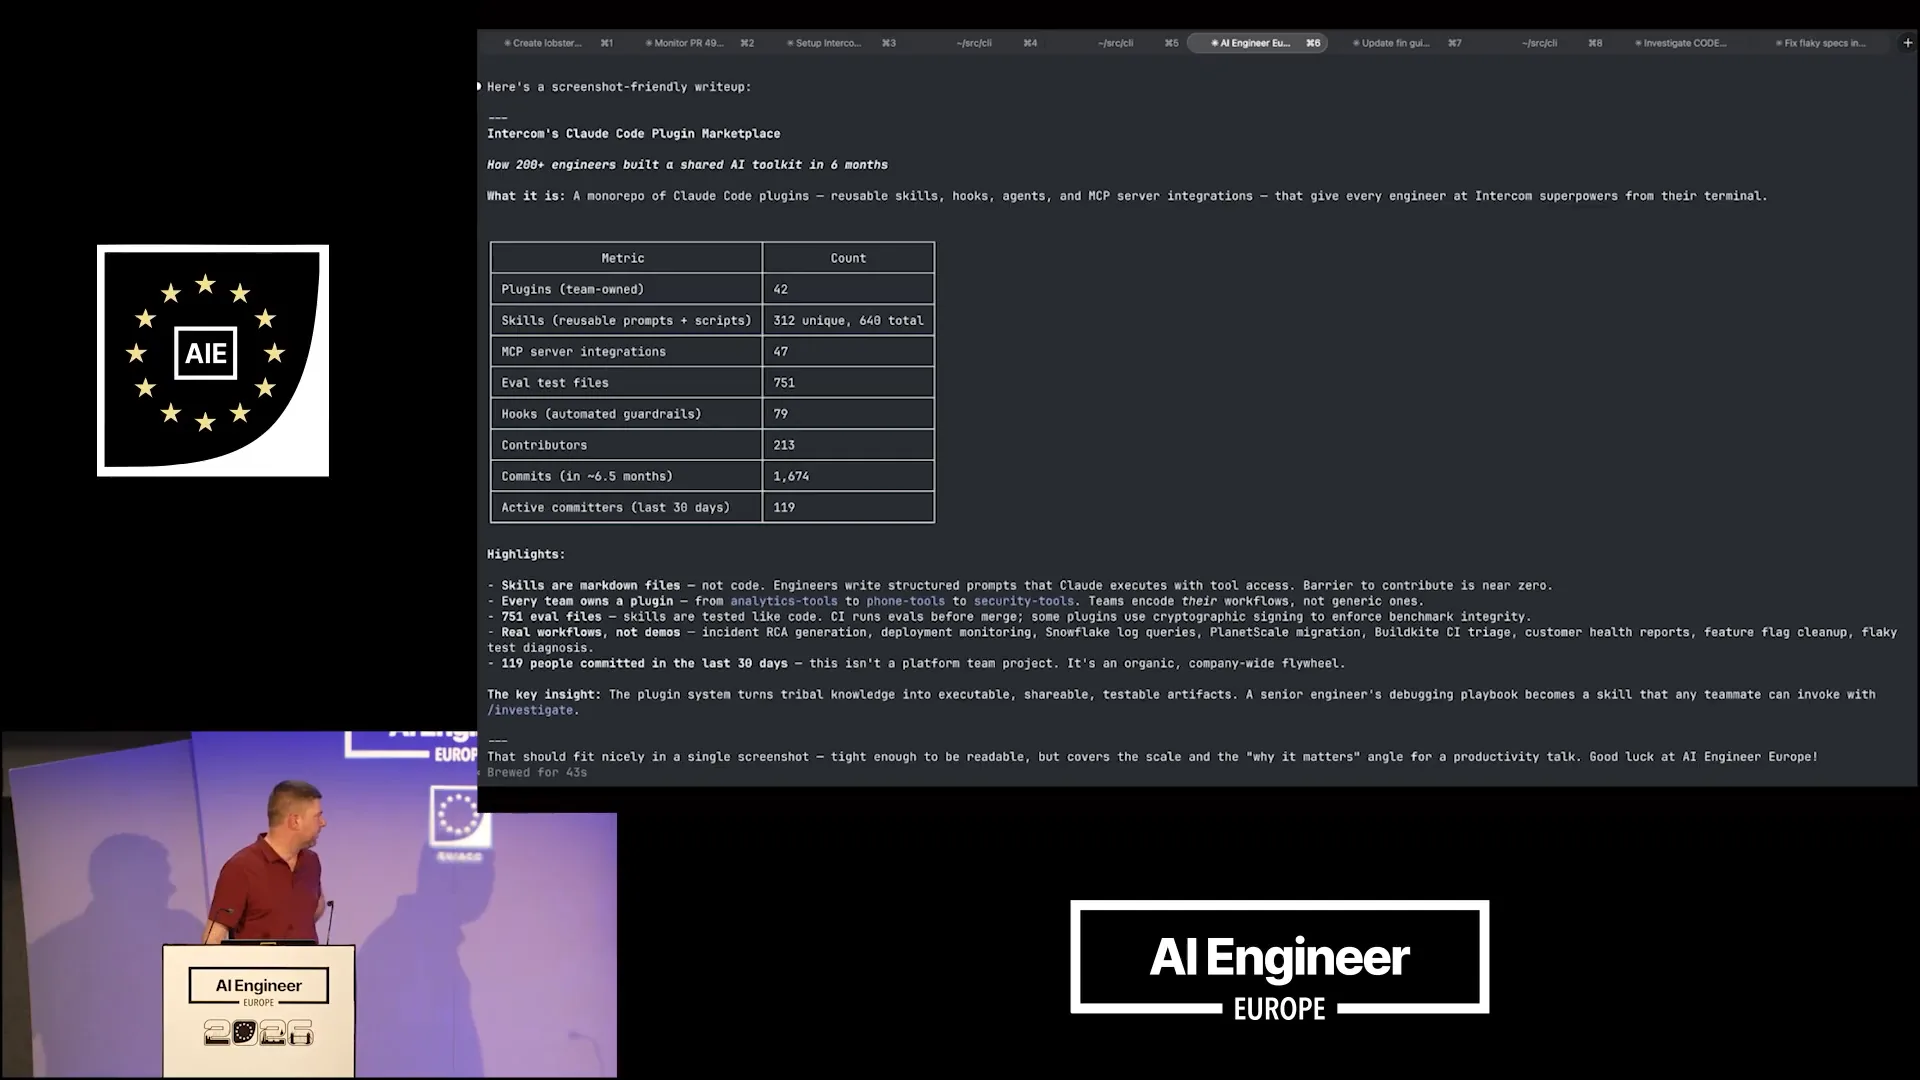Click the /investigate command link

530,710
